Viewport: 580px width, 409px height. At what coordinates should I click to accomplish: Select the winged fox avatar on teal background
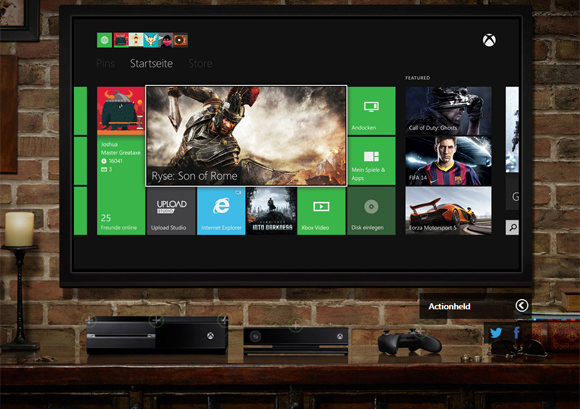coord(151,40)
